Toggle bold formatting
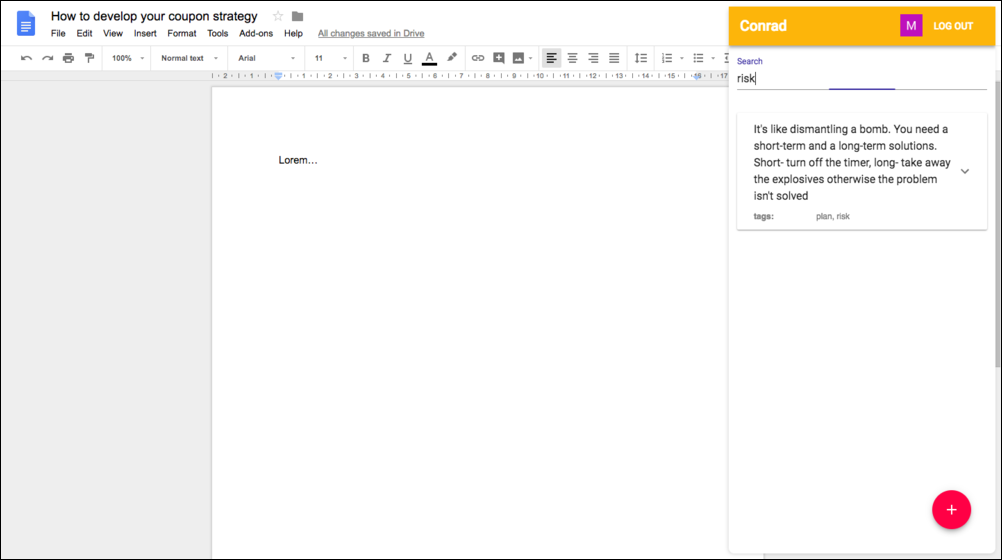1002x560 pixels. coord(366,58)
